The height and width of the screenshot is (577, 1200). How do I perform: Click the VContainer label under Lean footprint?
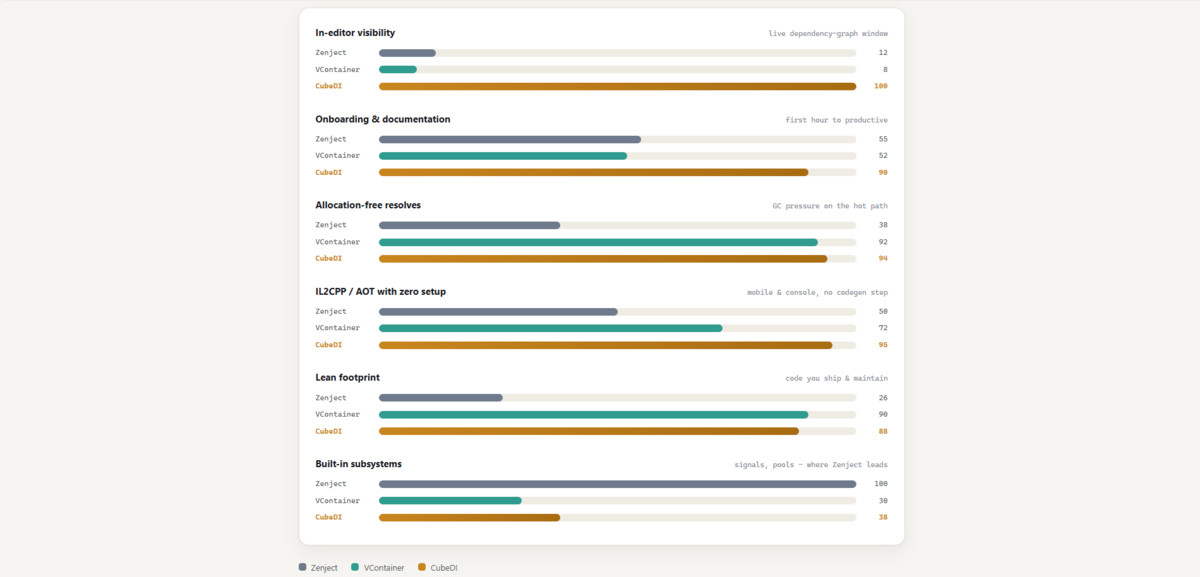point(337,414)
